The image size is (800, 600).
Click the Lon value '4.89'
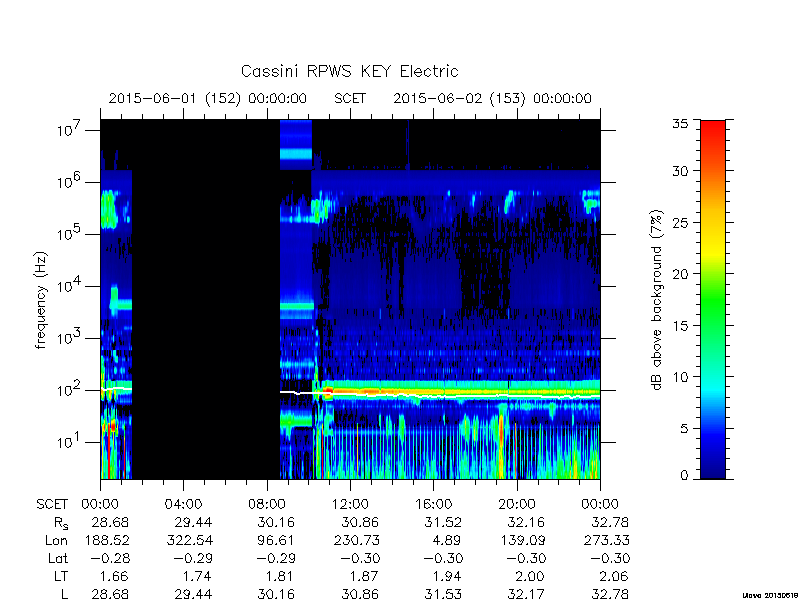pos(446,540)
